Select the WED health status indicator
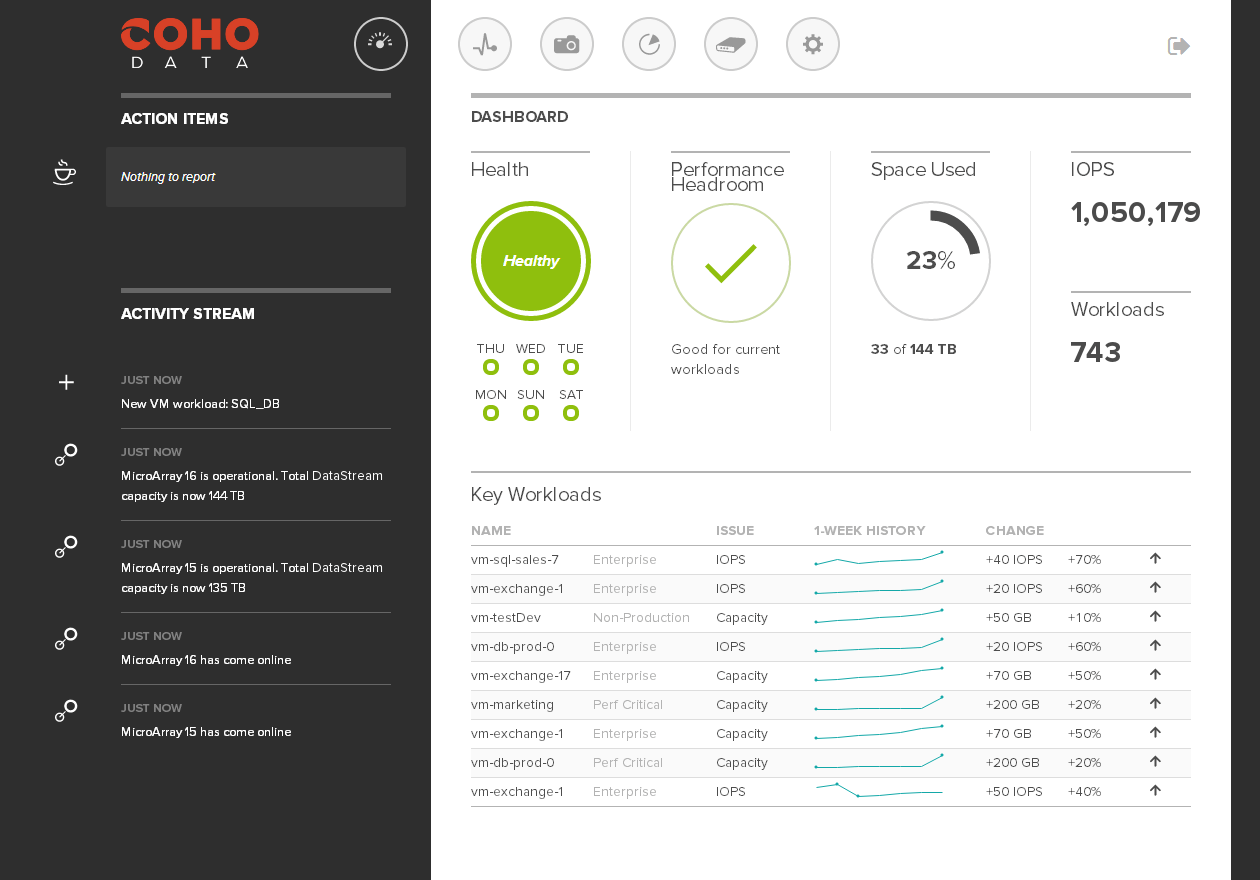1260x880 pixels. tap(531, 367)
